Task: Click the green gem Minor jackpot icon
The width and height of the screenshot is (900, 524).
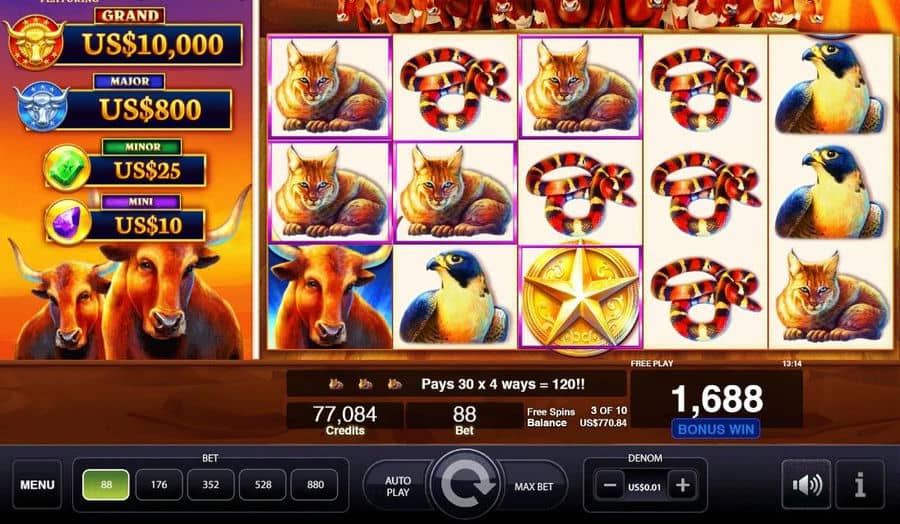Action: click(67, 168)
